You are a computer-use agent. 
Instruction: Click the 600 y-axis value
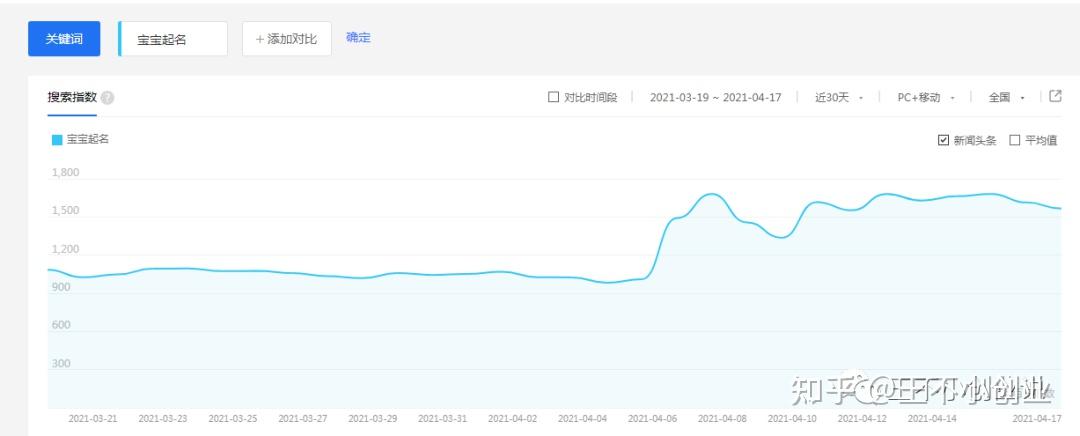(61, 325)
